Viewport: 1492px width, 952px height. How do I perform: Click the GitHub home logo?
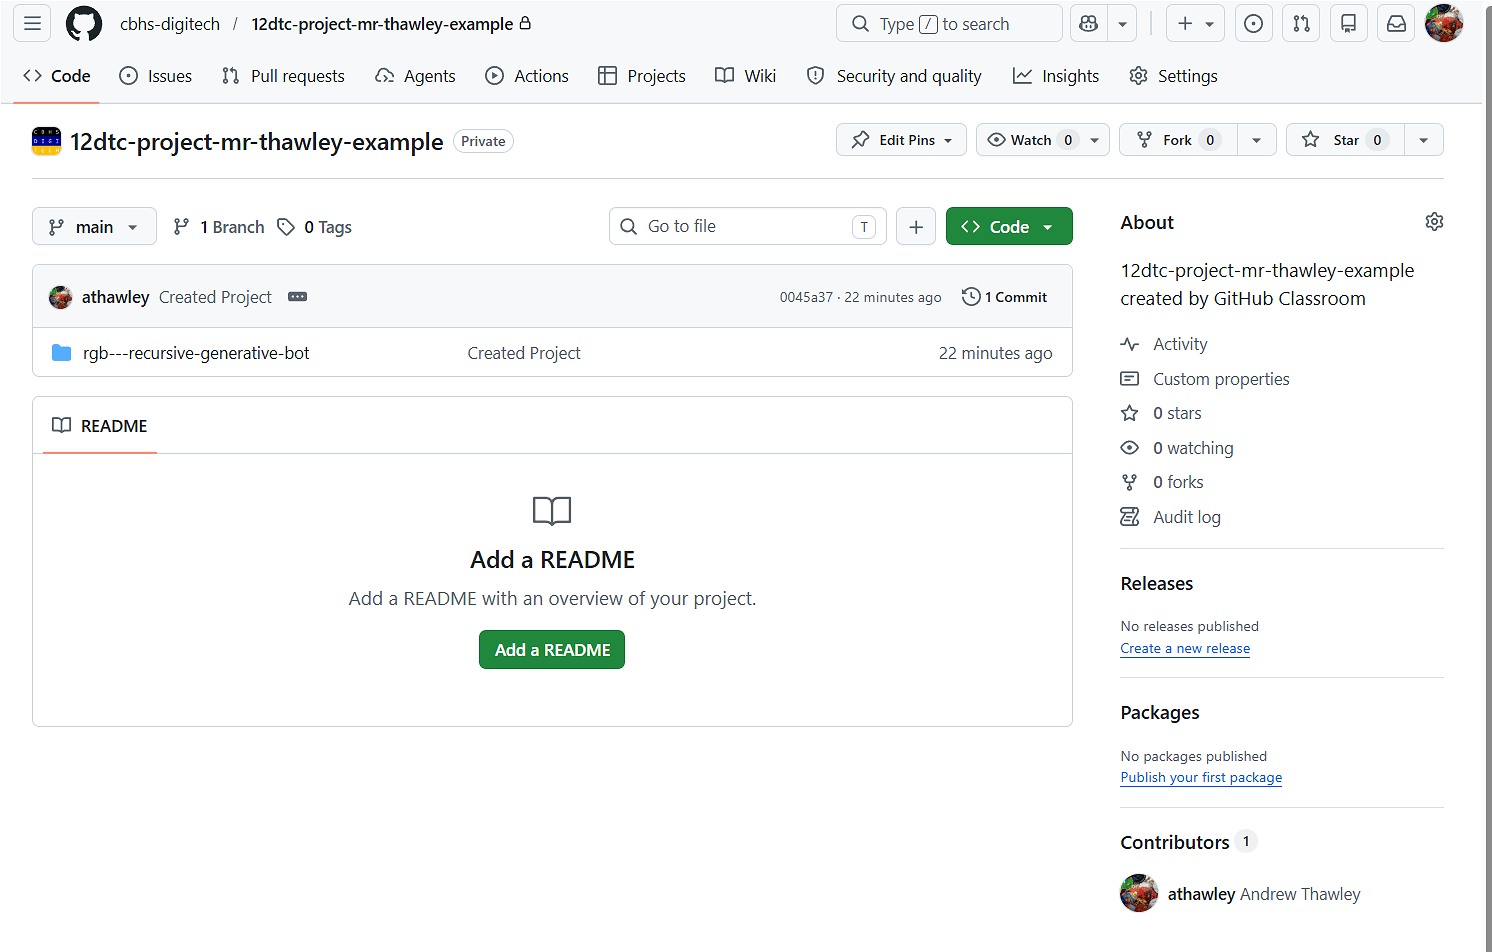[x=83, y=23]
